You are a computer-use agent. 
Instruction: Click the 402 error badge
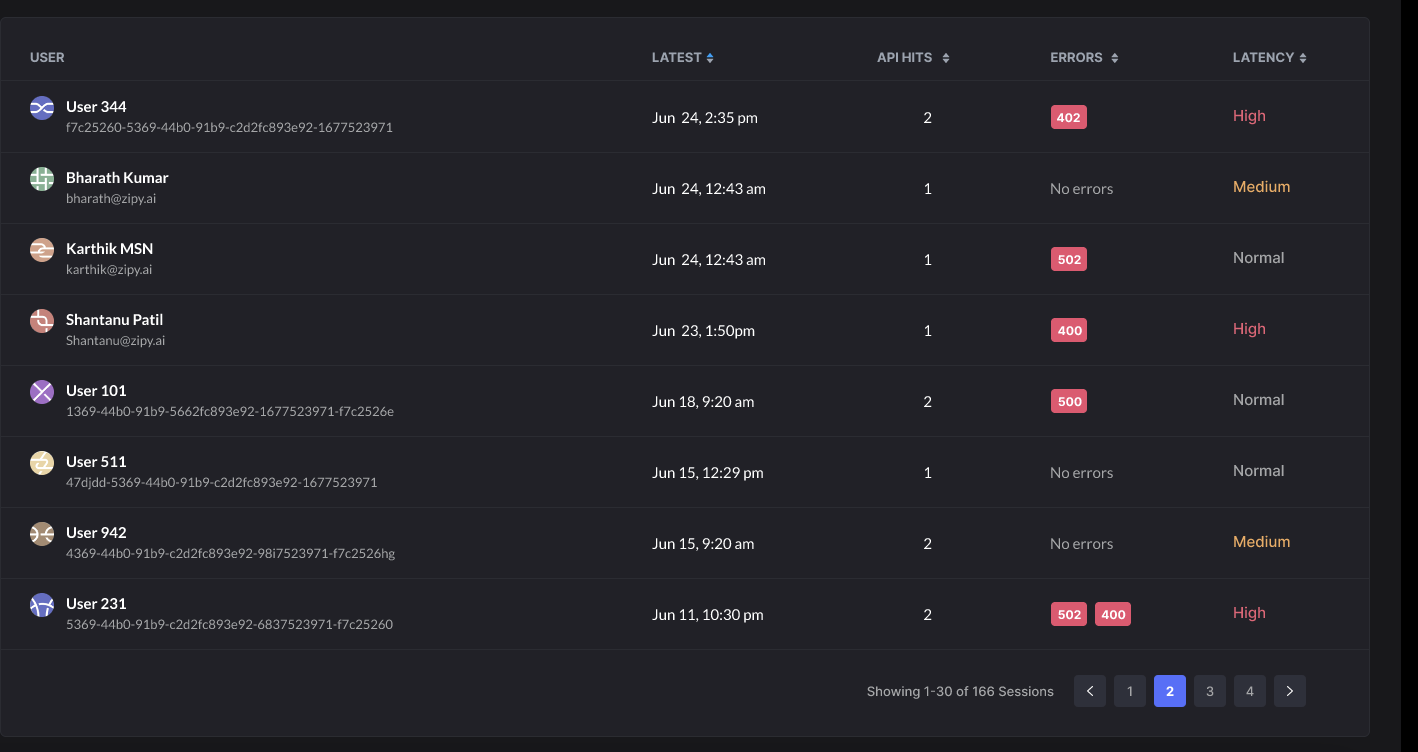point(1068,117)
